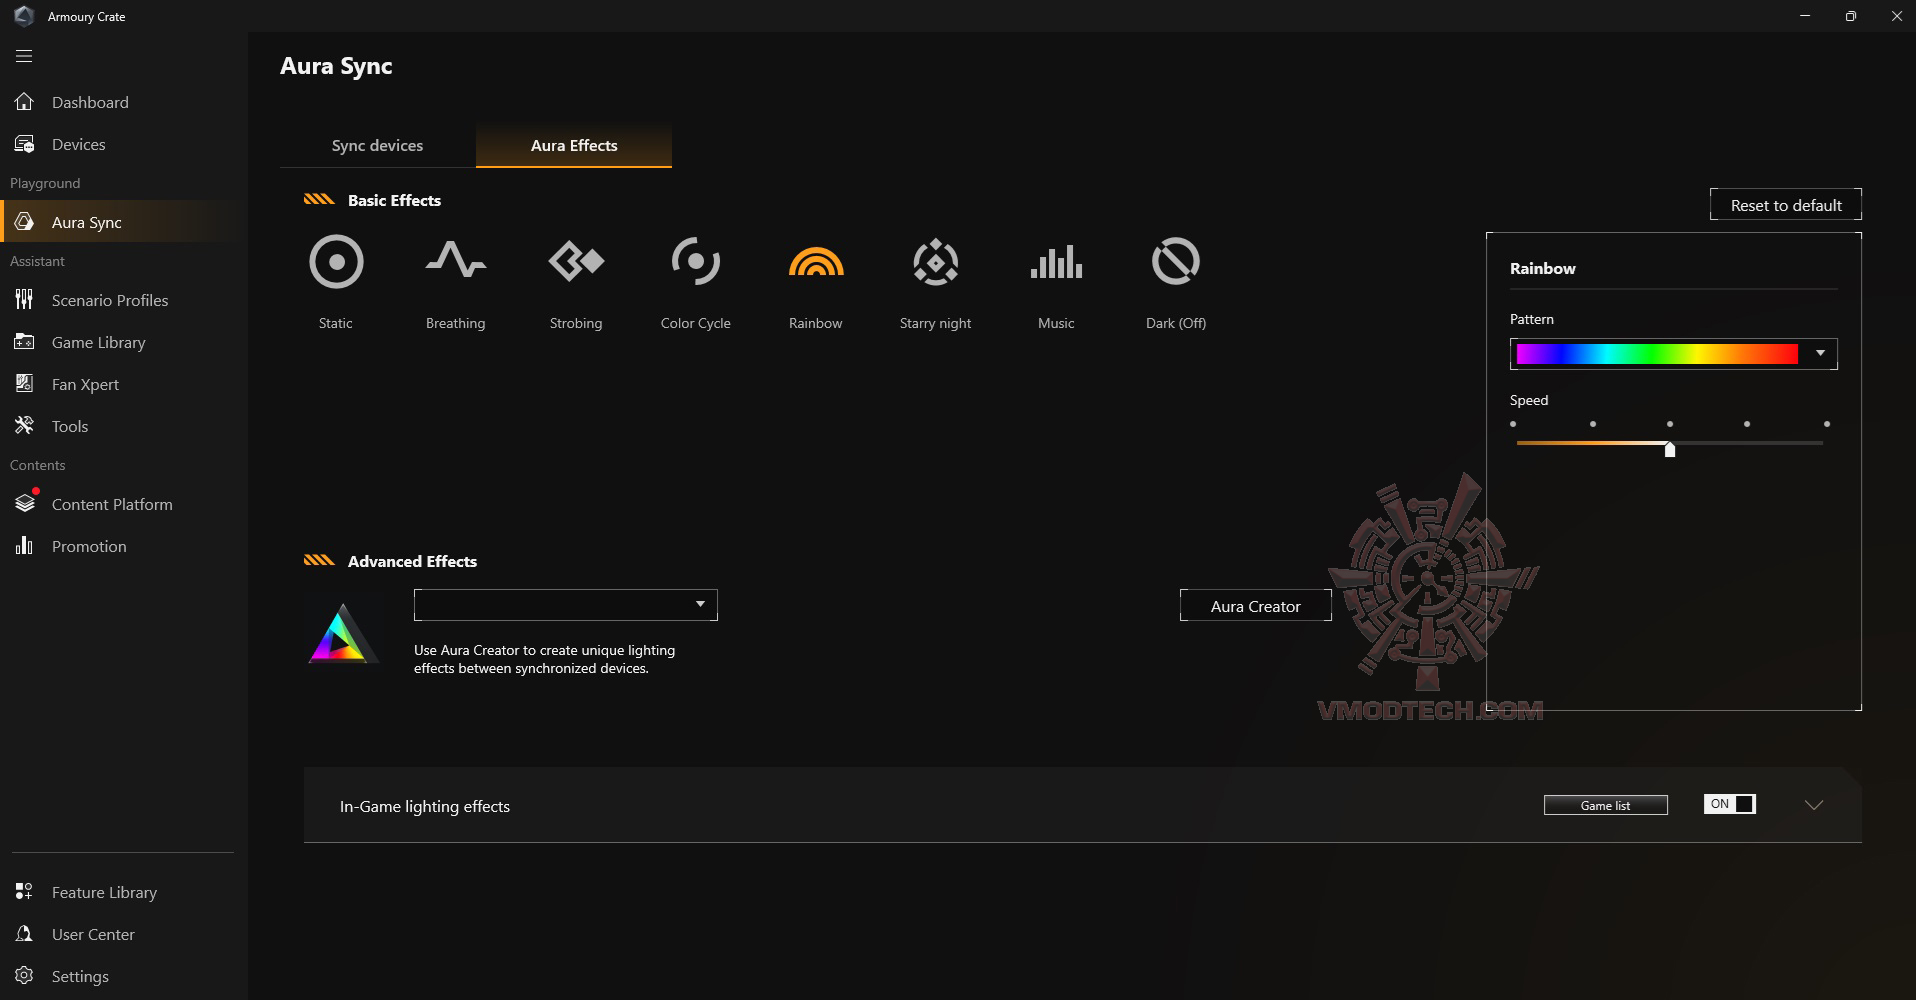Click the Armoury Crate app logo

[24, 16]
